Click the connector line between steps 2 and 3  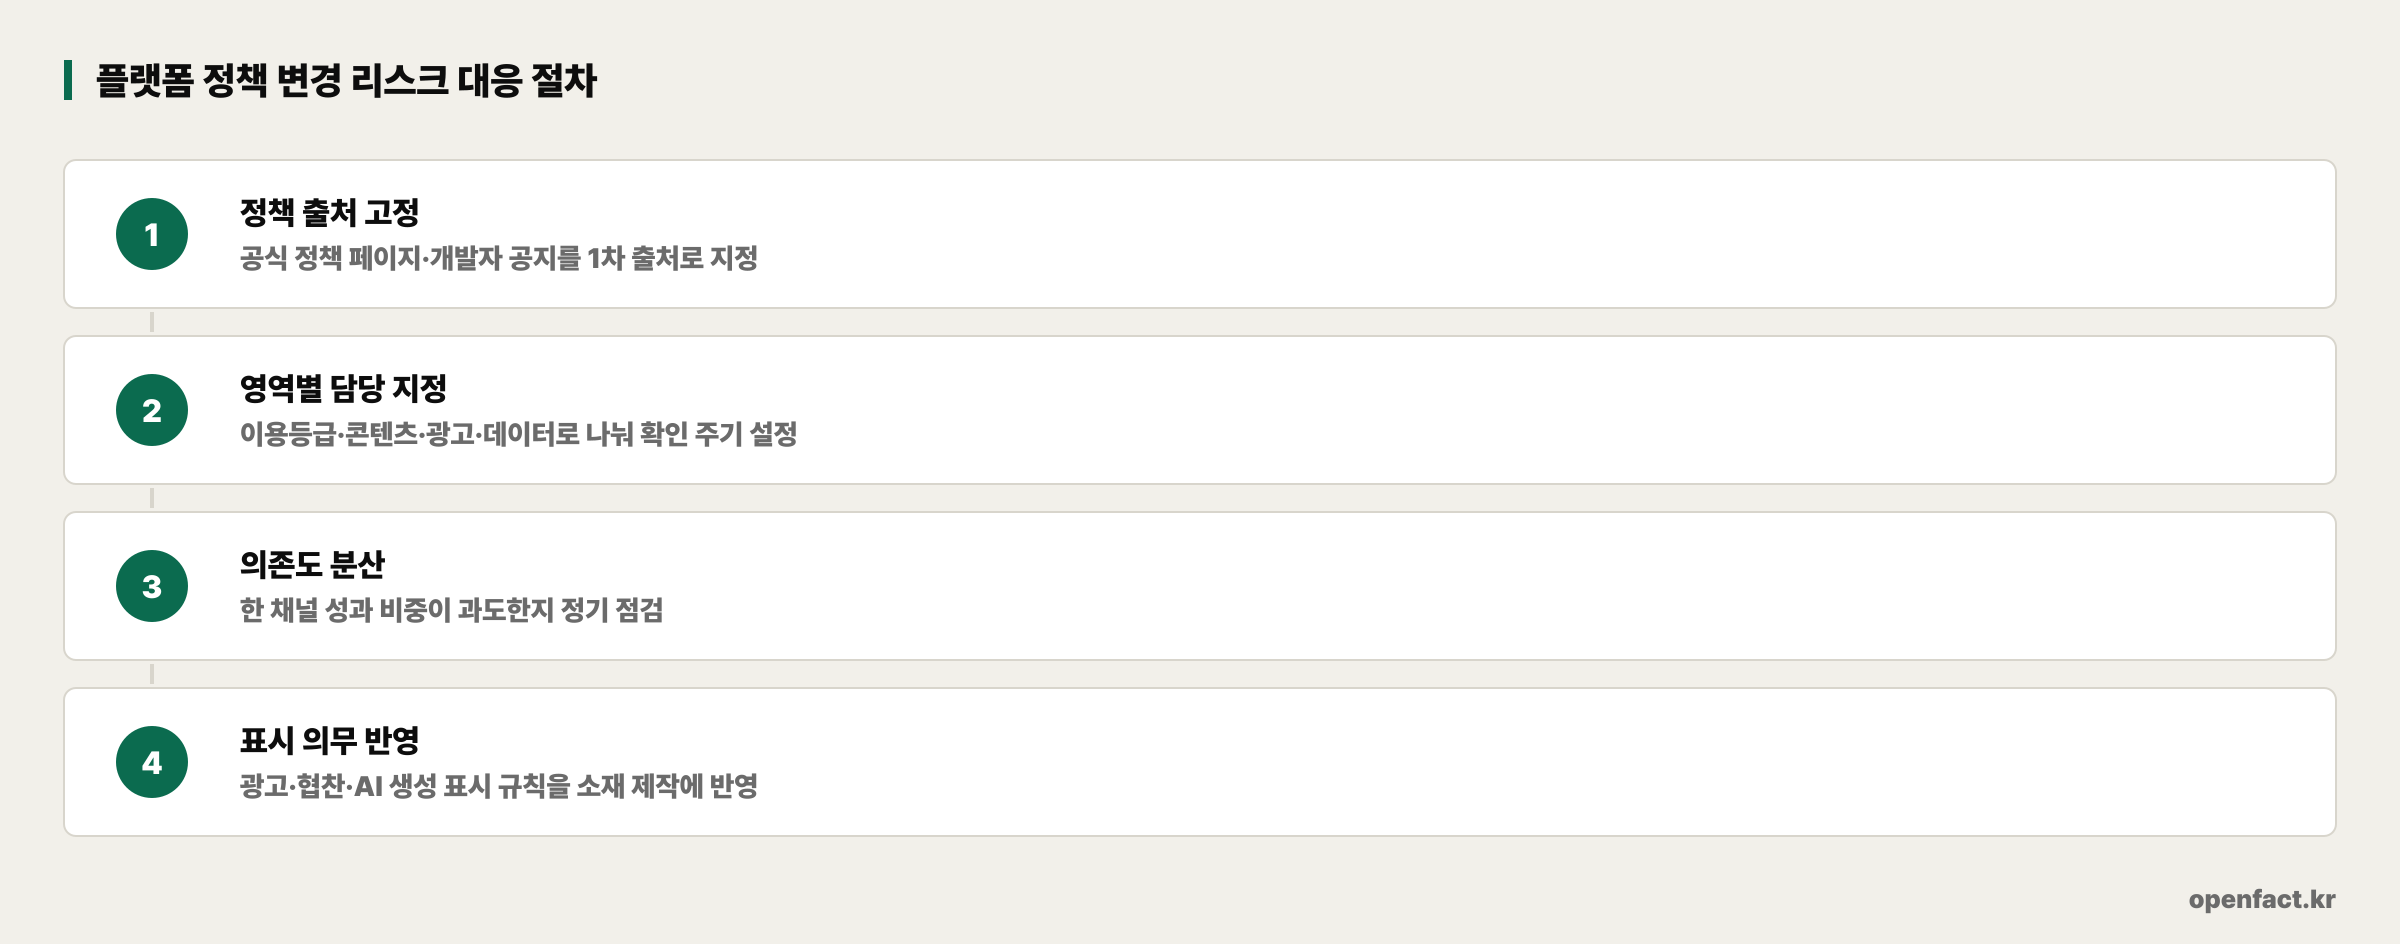point(152,498)
